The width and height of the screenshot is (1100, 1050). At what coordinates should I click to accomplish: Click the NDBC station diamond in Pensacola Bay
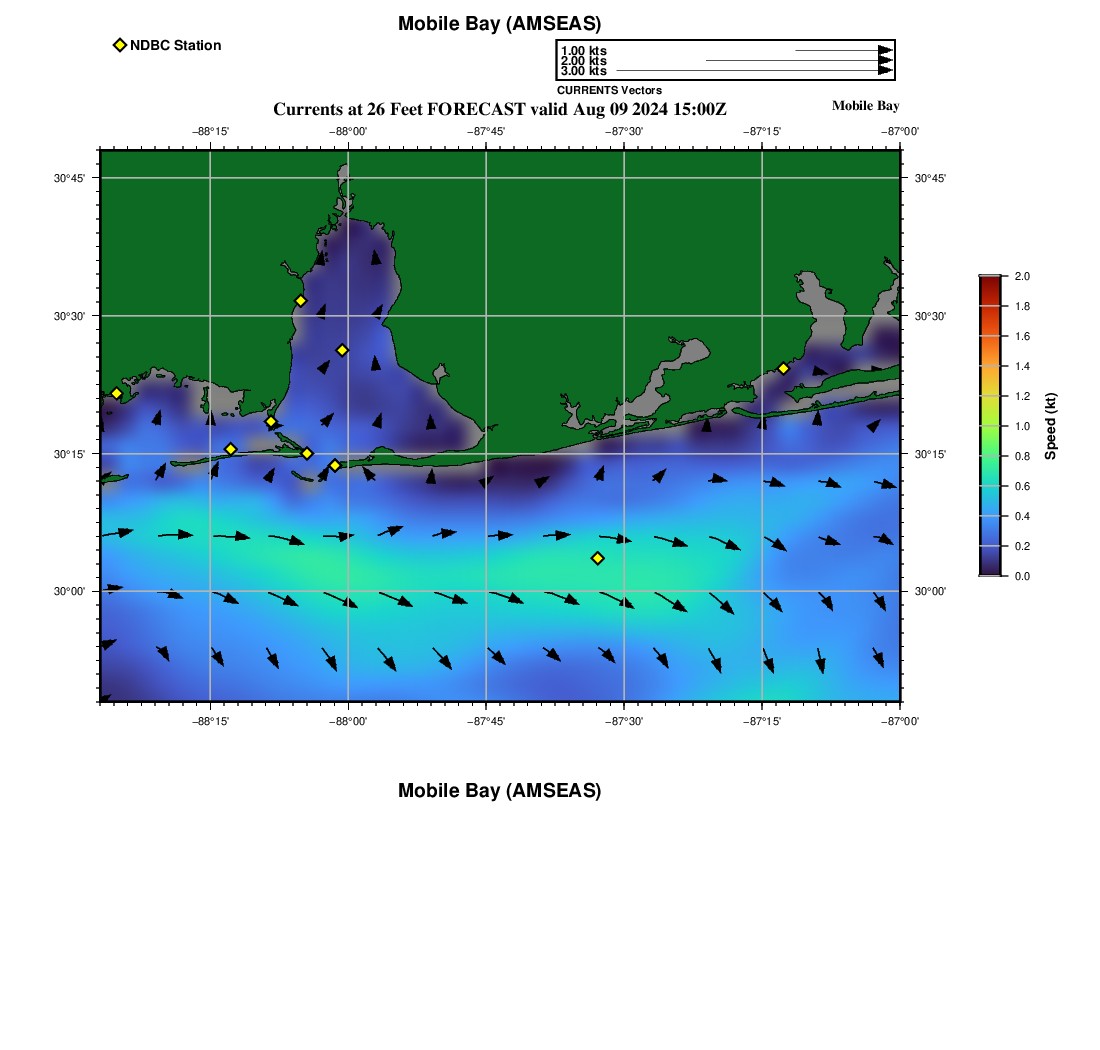783,368
